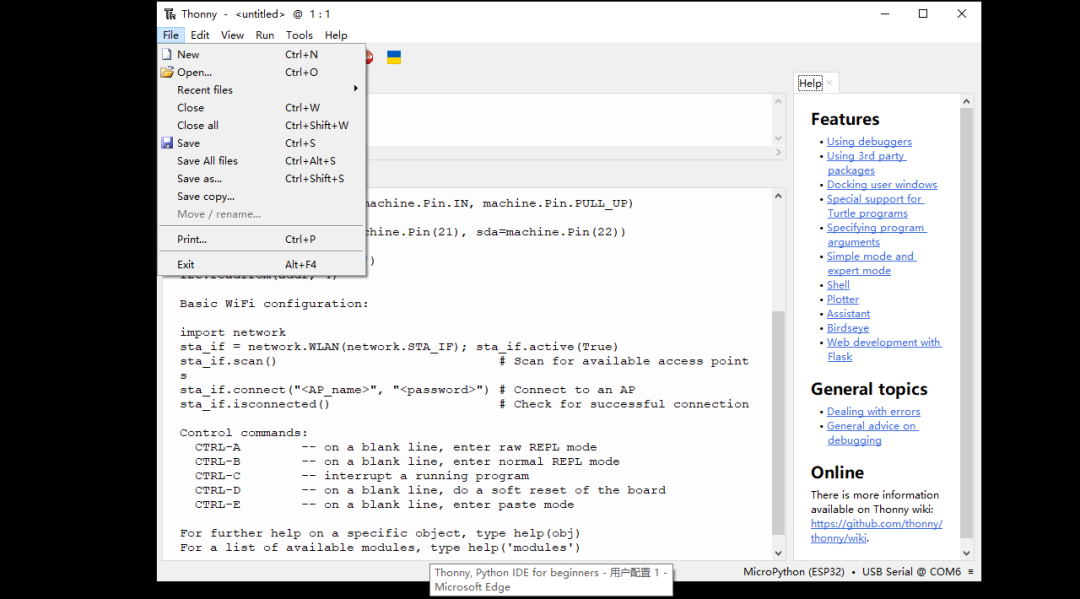Open Web development with Flask link

[x=884, y=349]
